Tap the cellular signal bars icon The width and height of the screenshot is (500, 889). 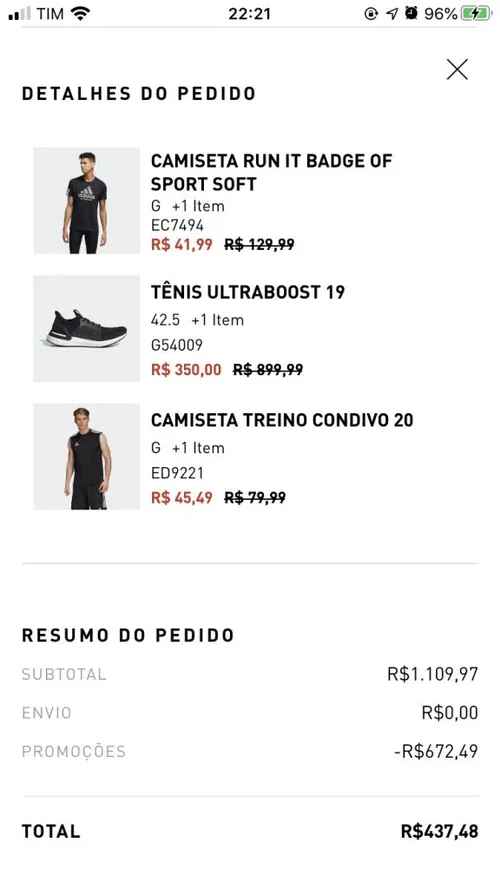pyautogui.click(x=19, y=14)
